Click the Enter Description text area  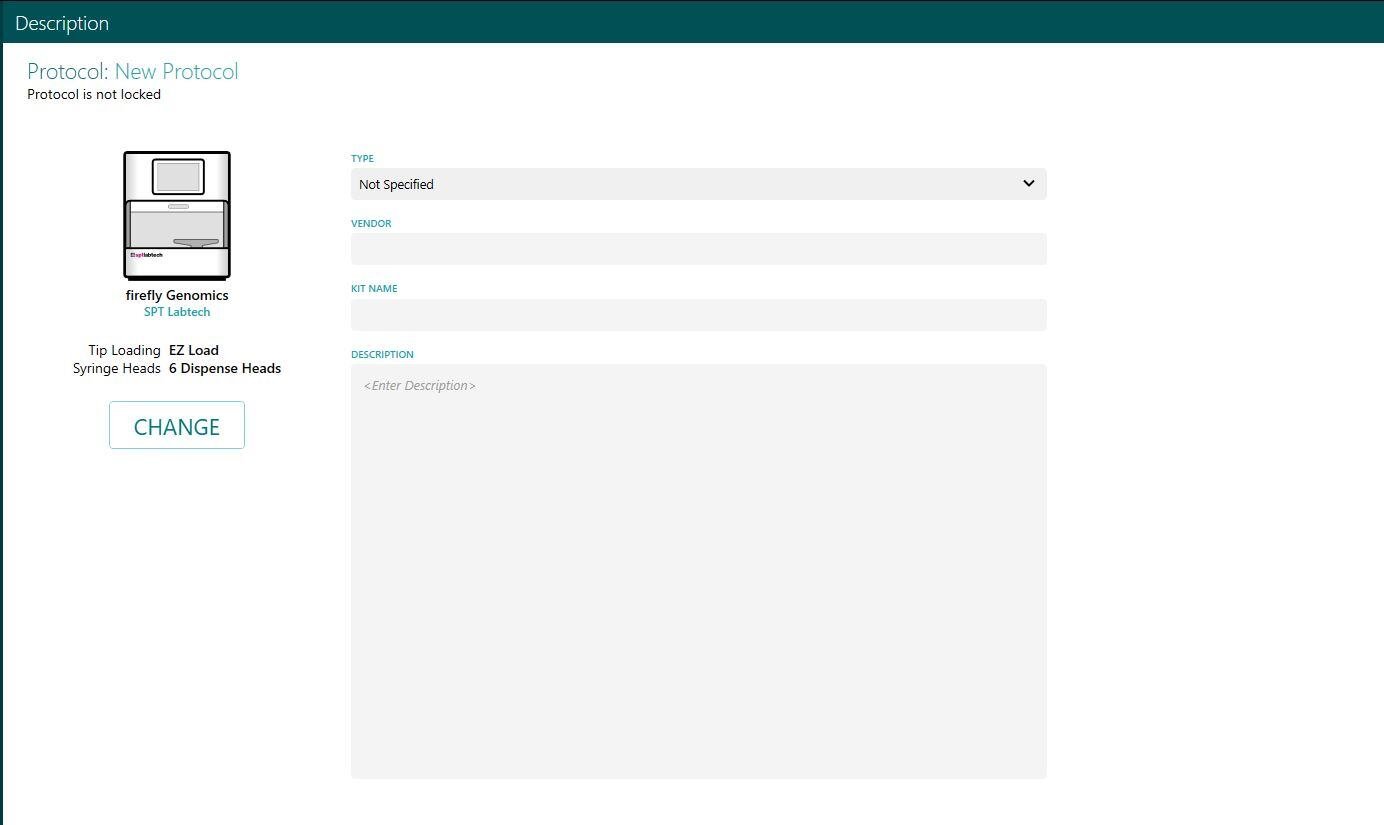point(698,570)
